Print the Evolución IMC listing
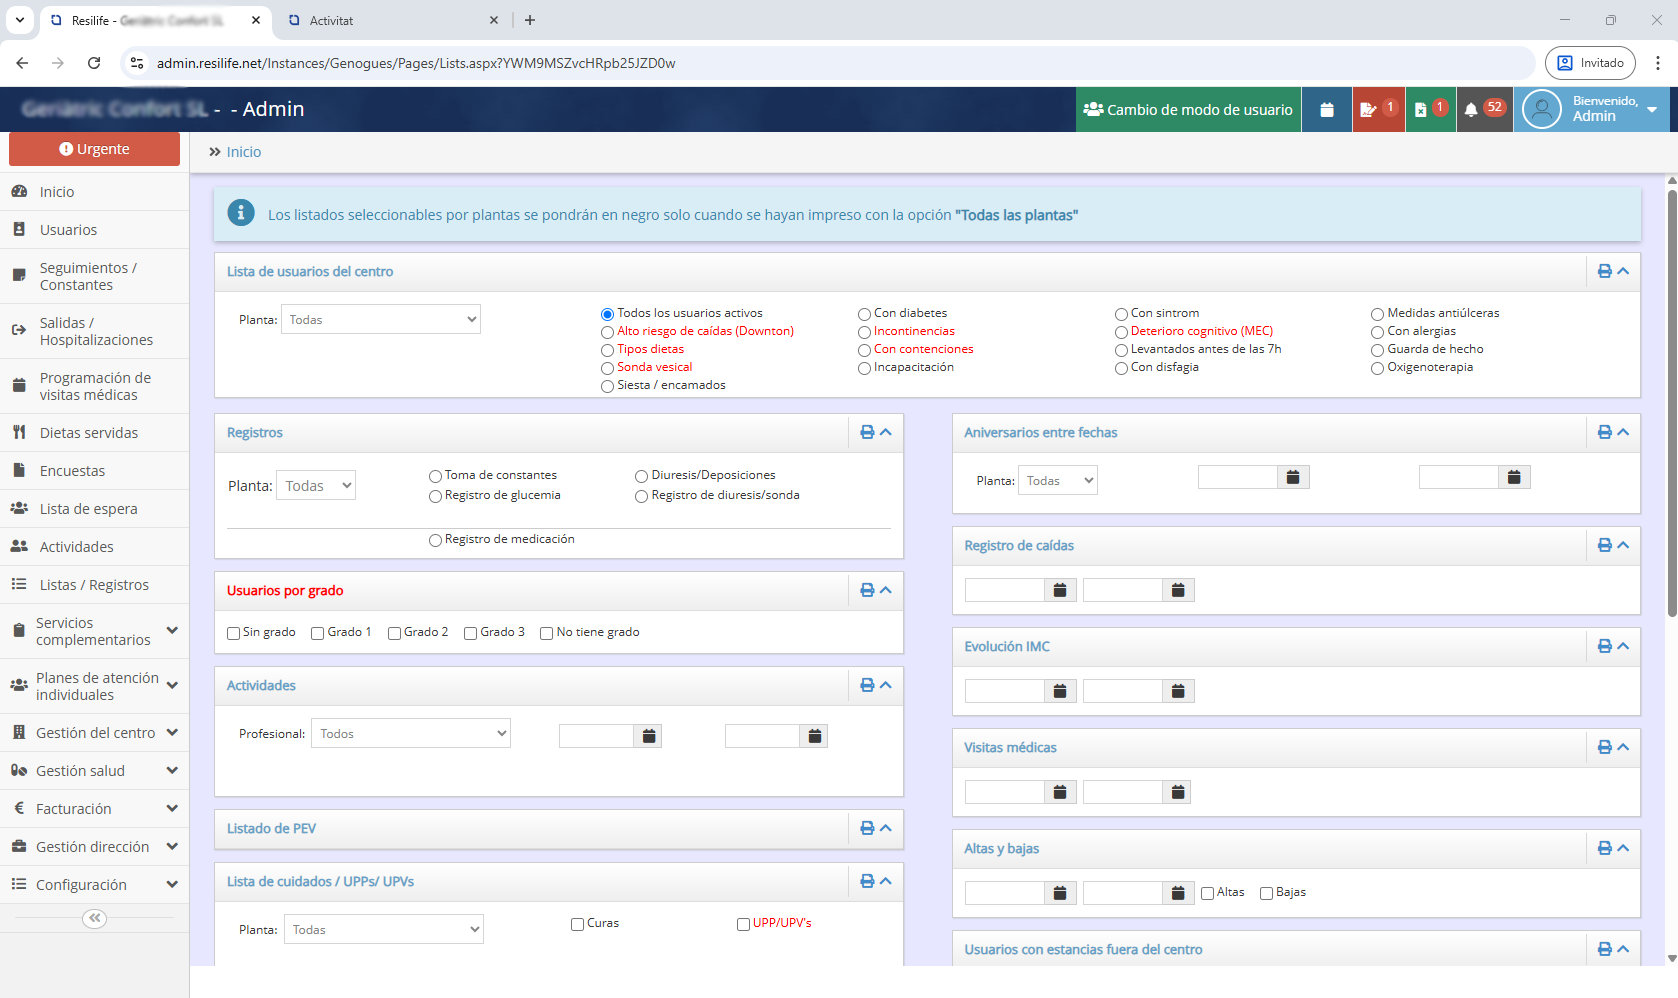1678x998 pixels. point(1604,646)
